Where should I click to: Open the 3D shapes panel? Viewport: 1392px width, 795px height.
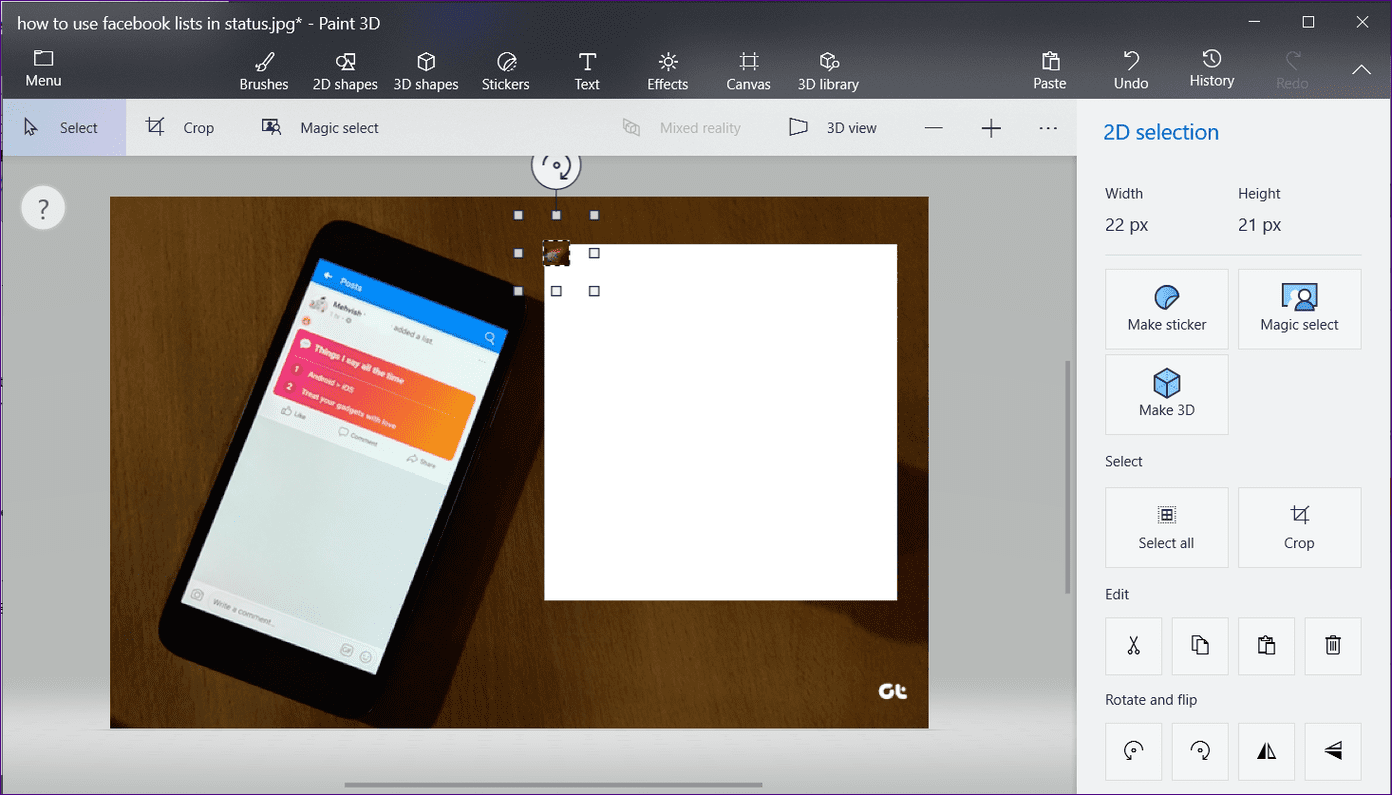pos(426,71)
